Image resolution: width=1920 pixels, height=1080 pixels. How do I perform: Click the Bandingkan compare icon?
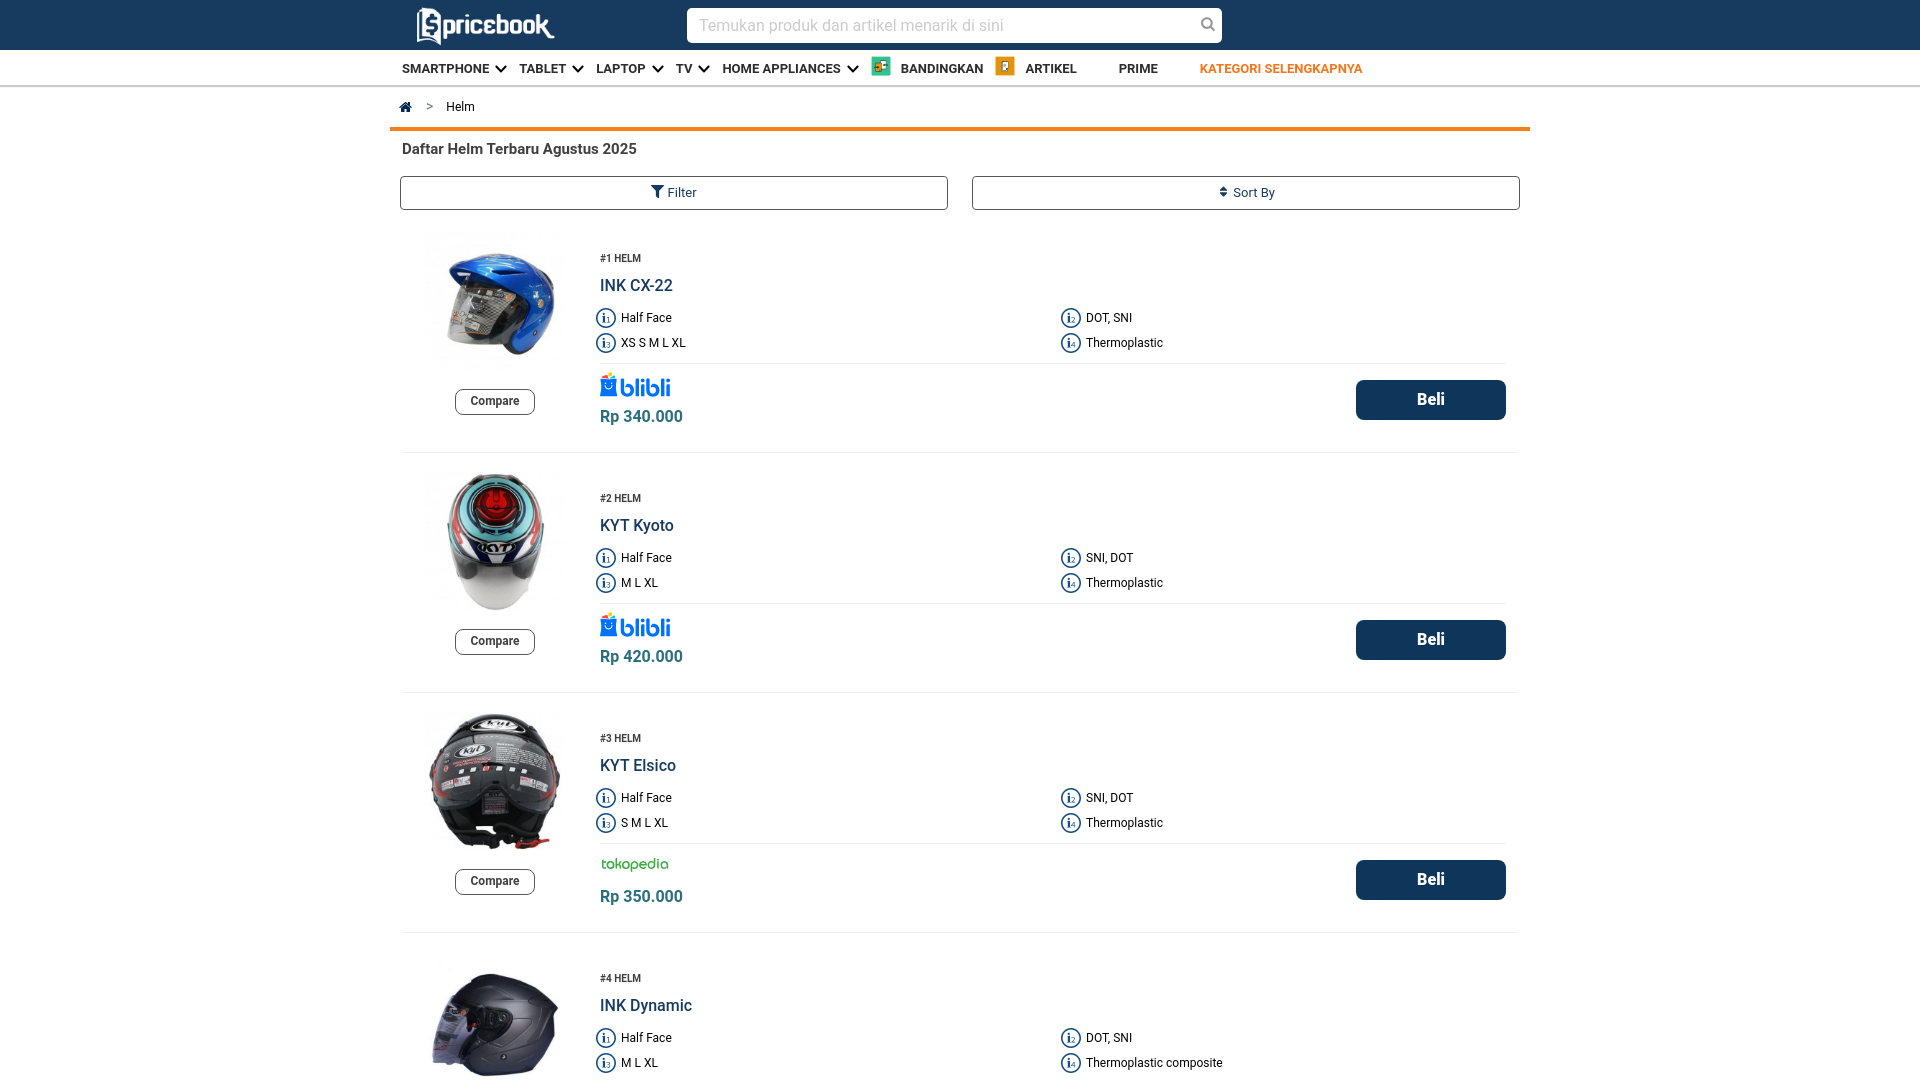coord(881,66)
